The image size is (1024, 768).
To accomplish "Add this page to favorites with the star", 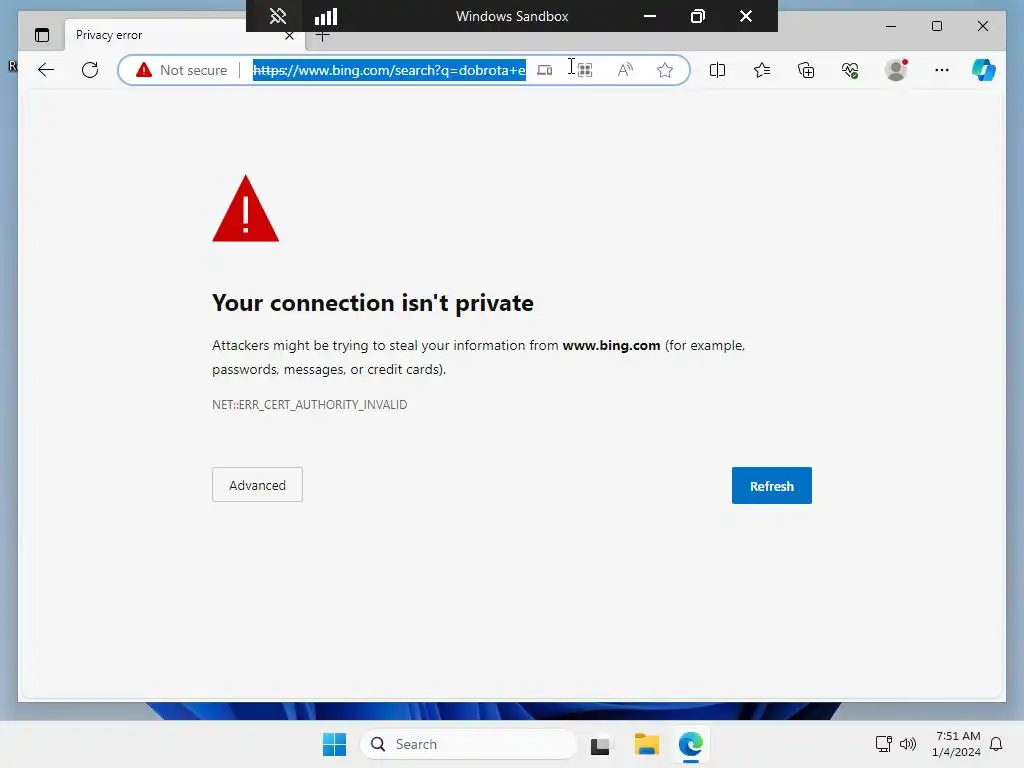I will point(665,70).
